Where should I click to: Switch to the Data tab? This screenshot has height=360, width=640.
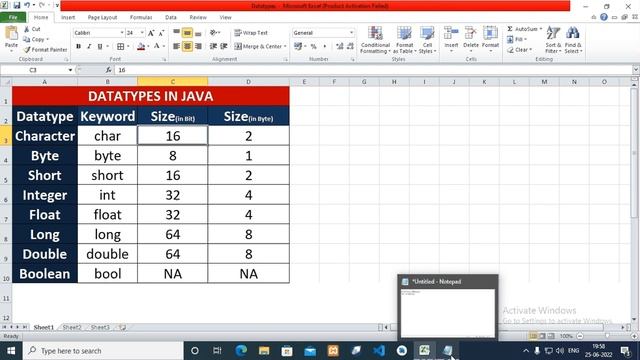tap(171, 18)
